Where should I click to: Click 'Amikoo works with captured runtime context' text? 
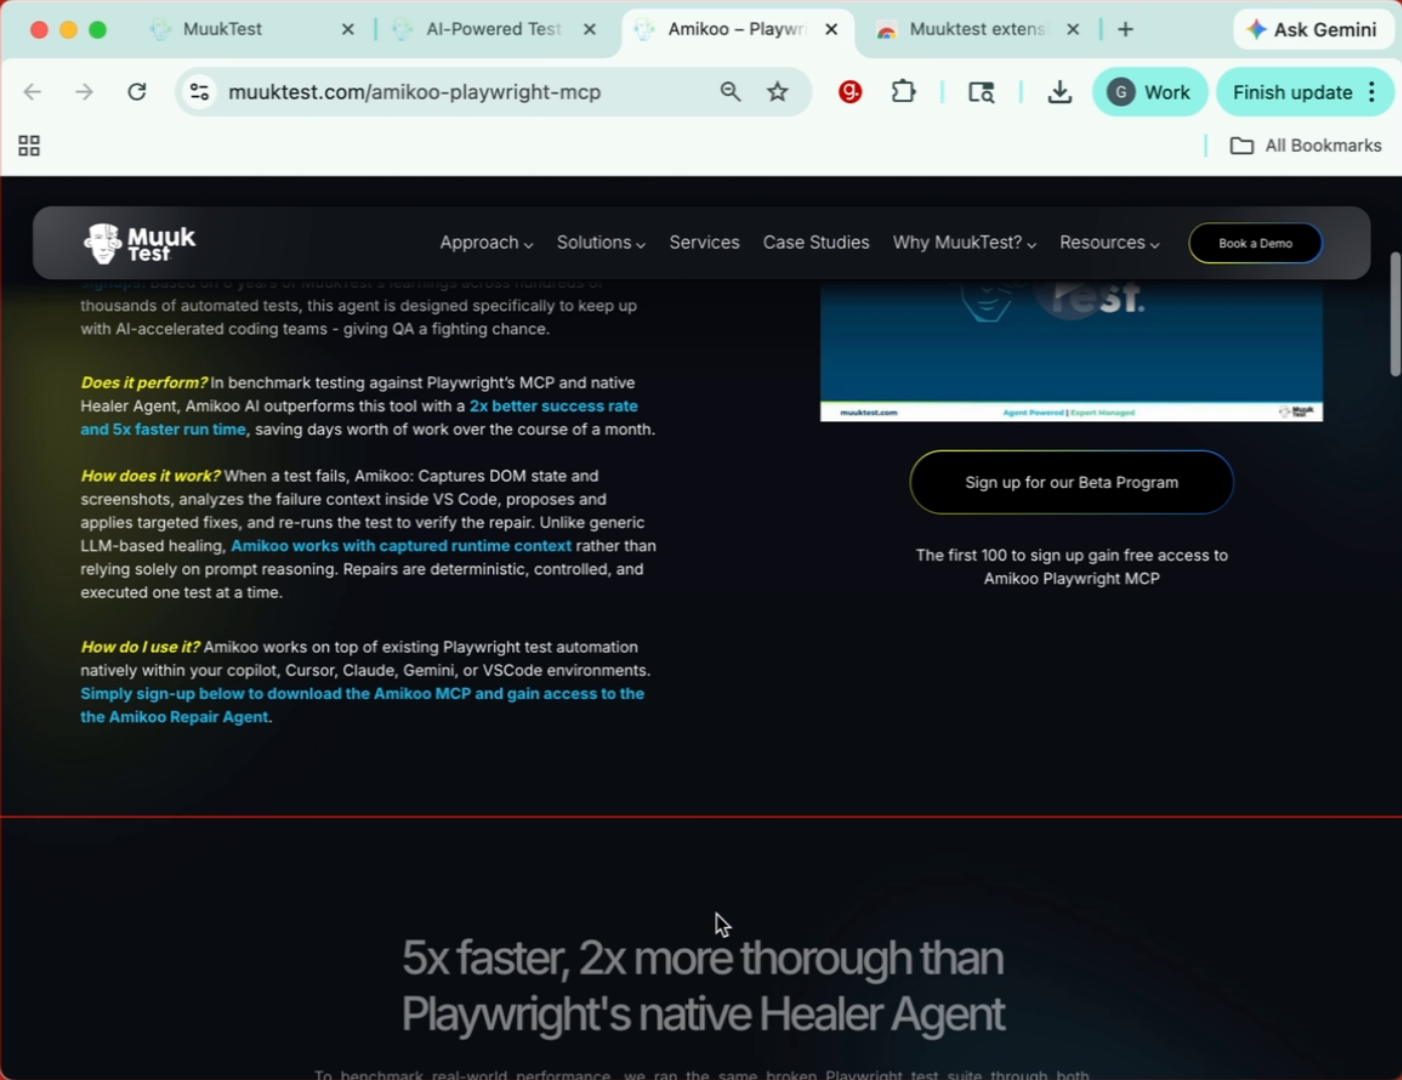(401, 546)
